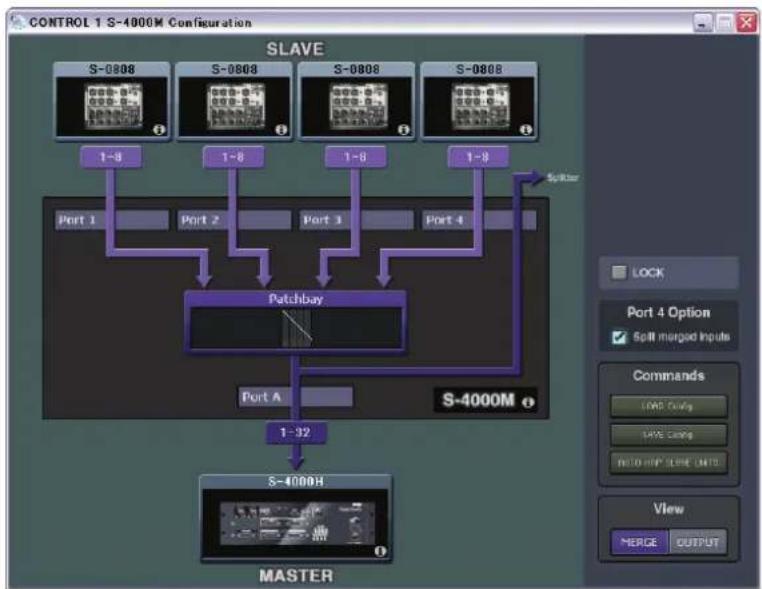Click the 1-32 channel label below Port A
The height and width of the screenshot is (589, 762).
pos(295,432)
